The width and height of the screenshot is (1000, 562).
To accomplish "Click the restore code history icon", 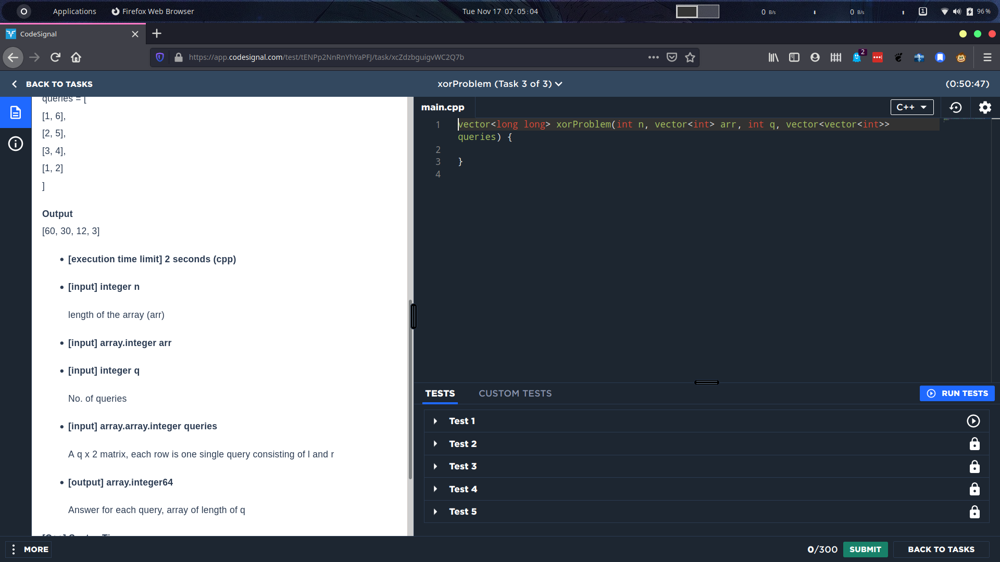I will (955, 107).
